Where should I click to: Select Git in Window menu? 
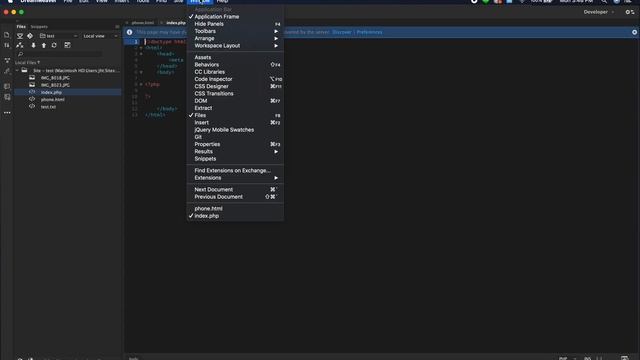click(236, 137)
